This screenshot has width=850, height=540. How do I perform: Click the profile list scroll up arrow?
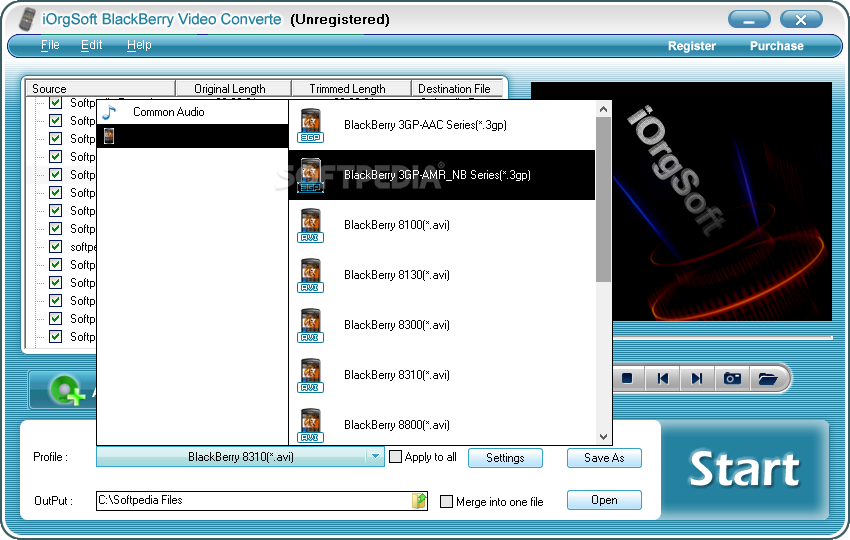click(x=603, y=109)
